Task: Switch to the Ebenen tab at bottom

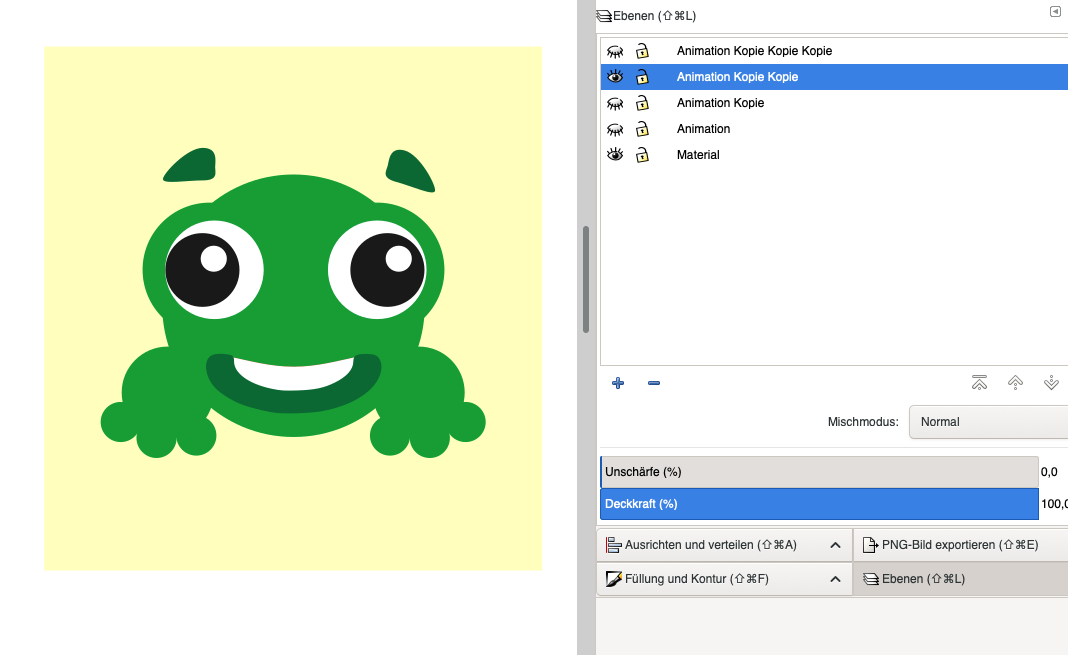Action: coord(958,579)
